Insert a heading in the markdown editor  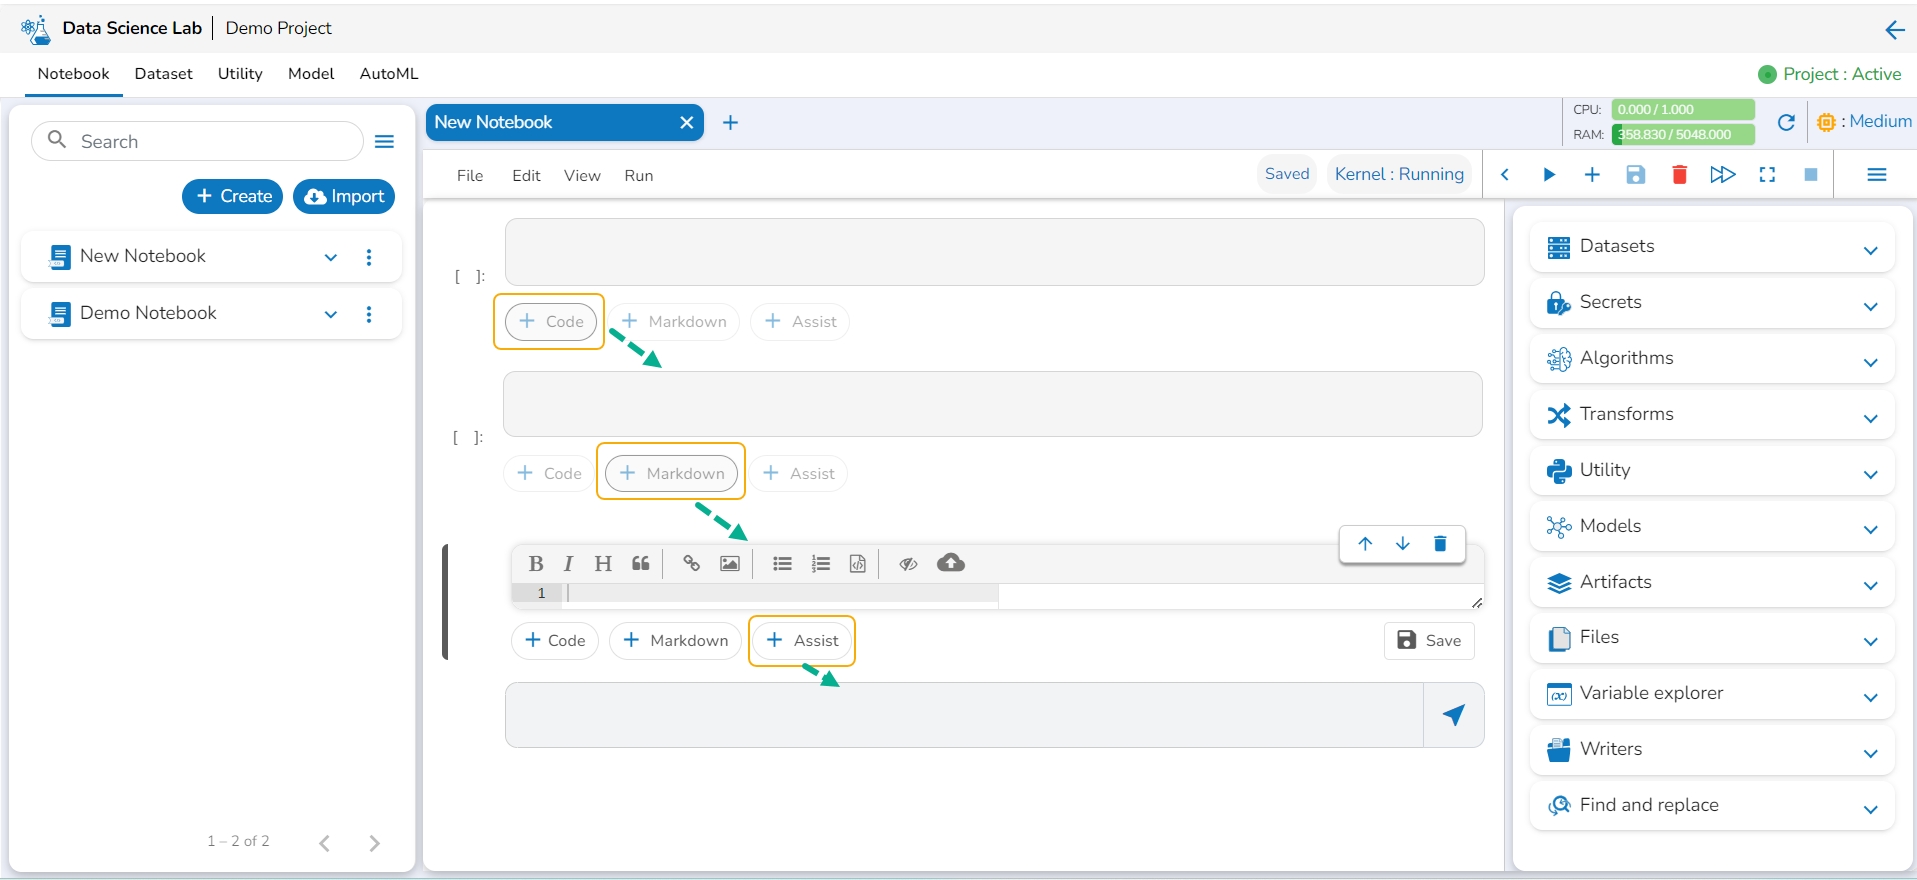click(x=603, y=564)
